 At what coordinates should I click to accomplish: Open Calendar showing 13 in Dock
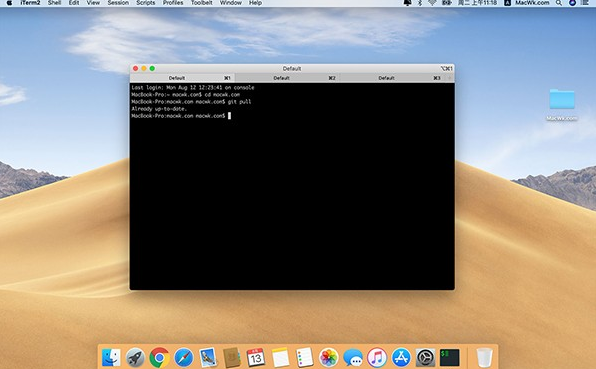coord(256,358)
